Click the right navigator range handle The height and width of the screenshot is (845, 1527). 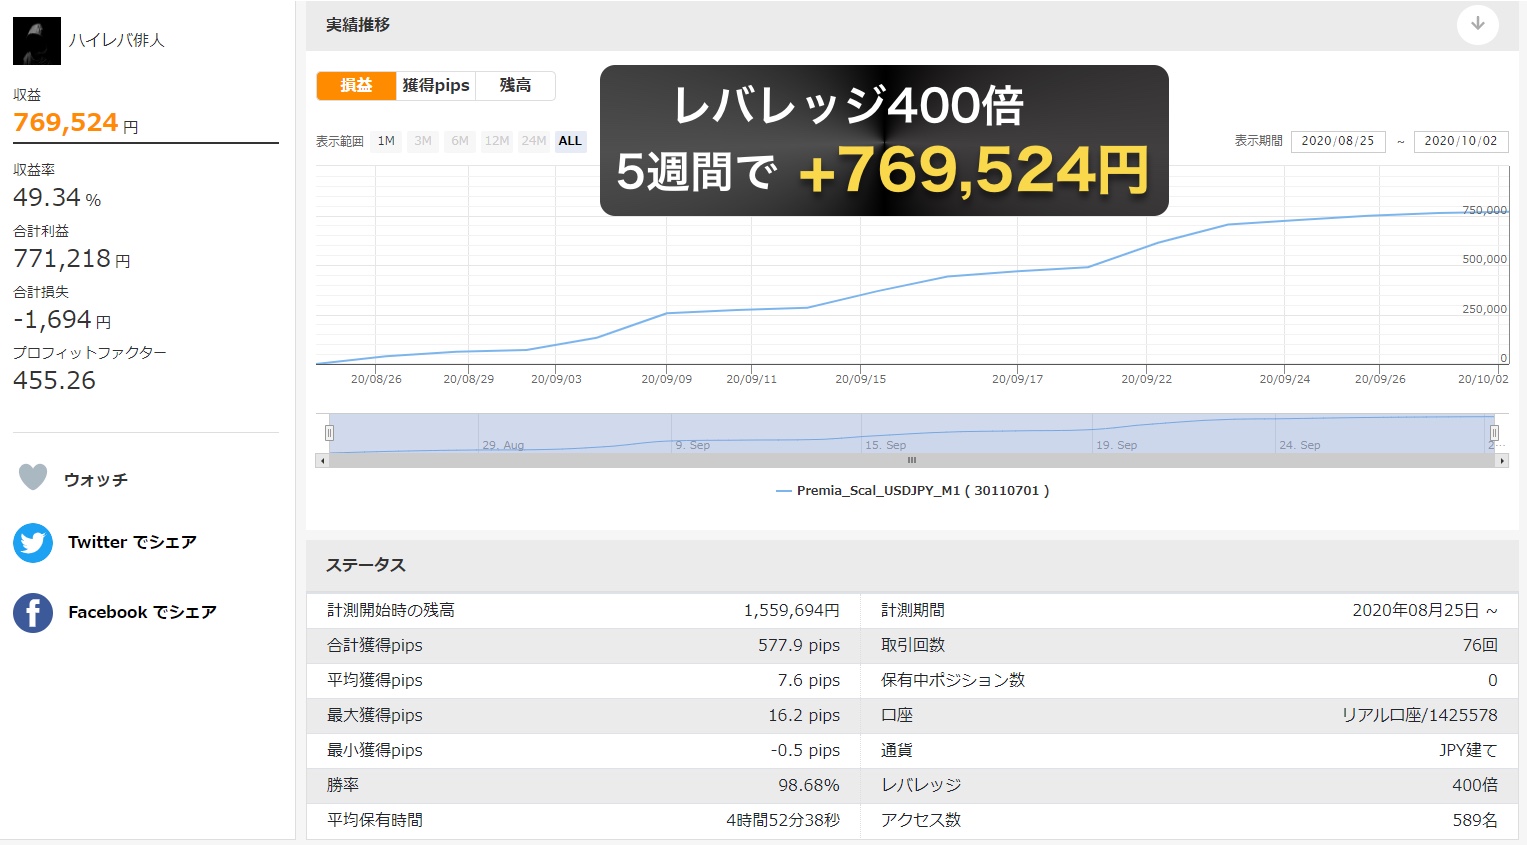point(1494,433)
